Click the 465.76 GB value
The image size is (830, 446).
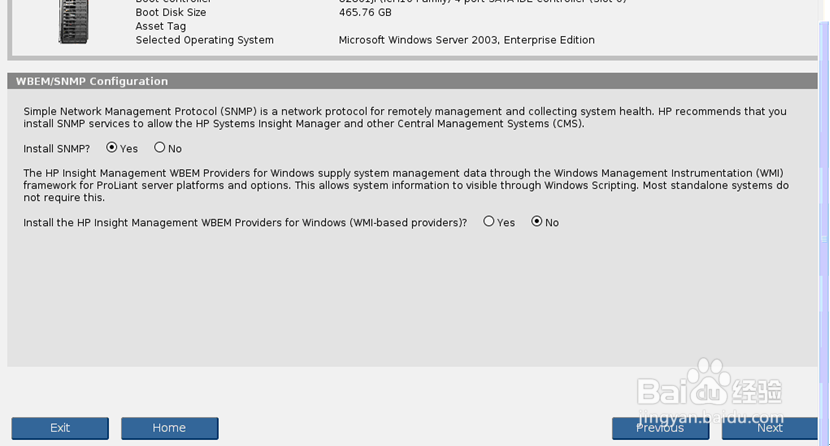tap(365, 12)
